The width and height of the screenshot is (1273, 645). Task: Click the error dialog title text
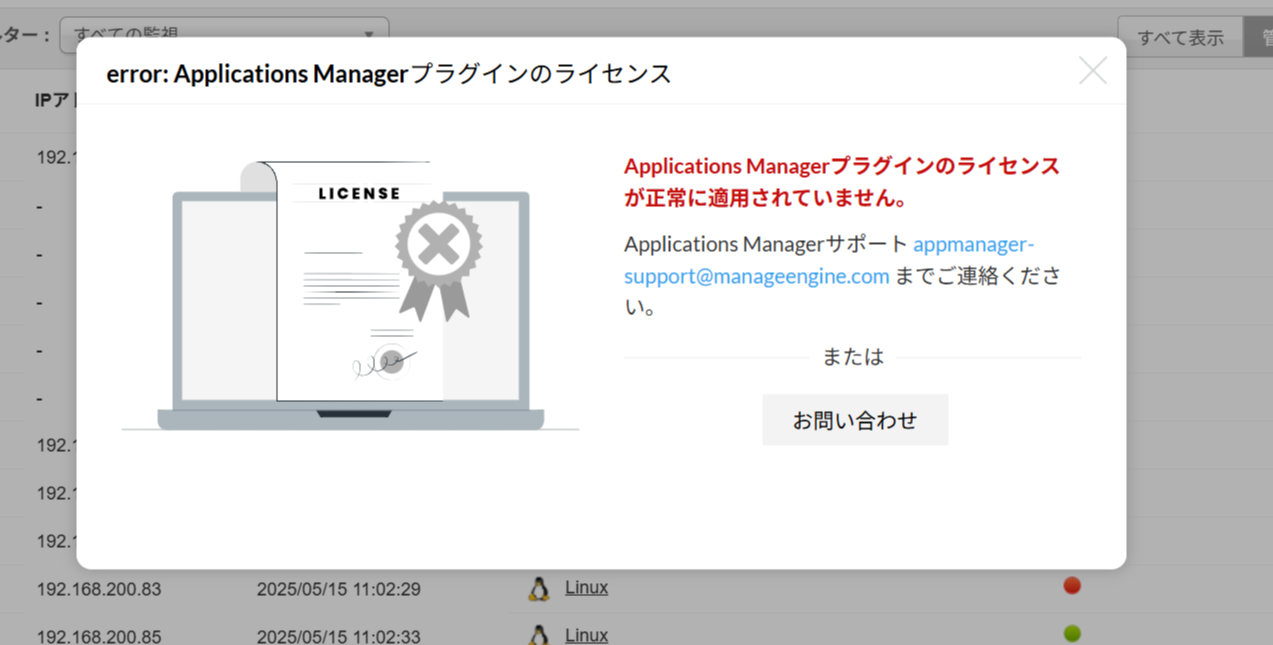[x=389, y=74]
